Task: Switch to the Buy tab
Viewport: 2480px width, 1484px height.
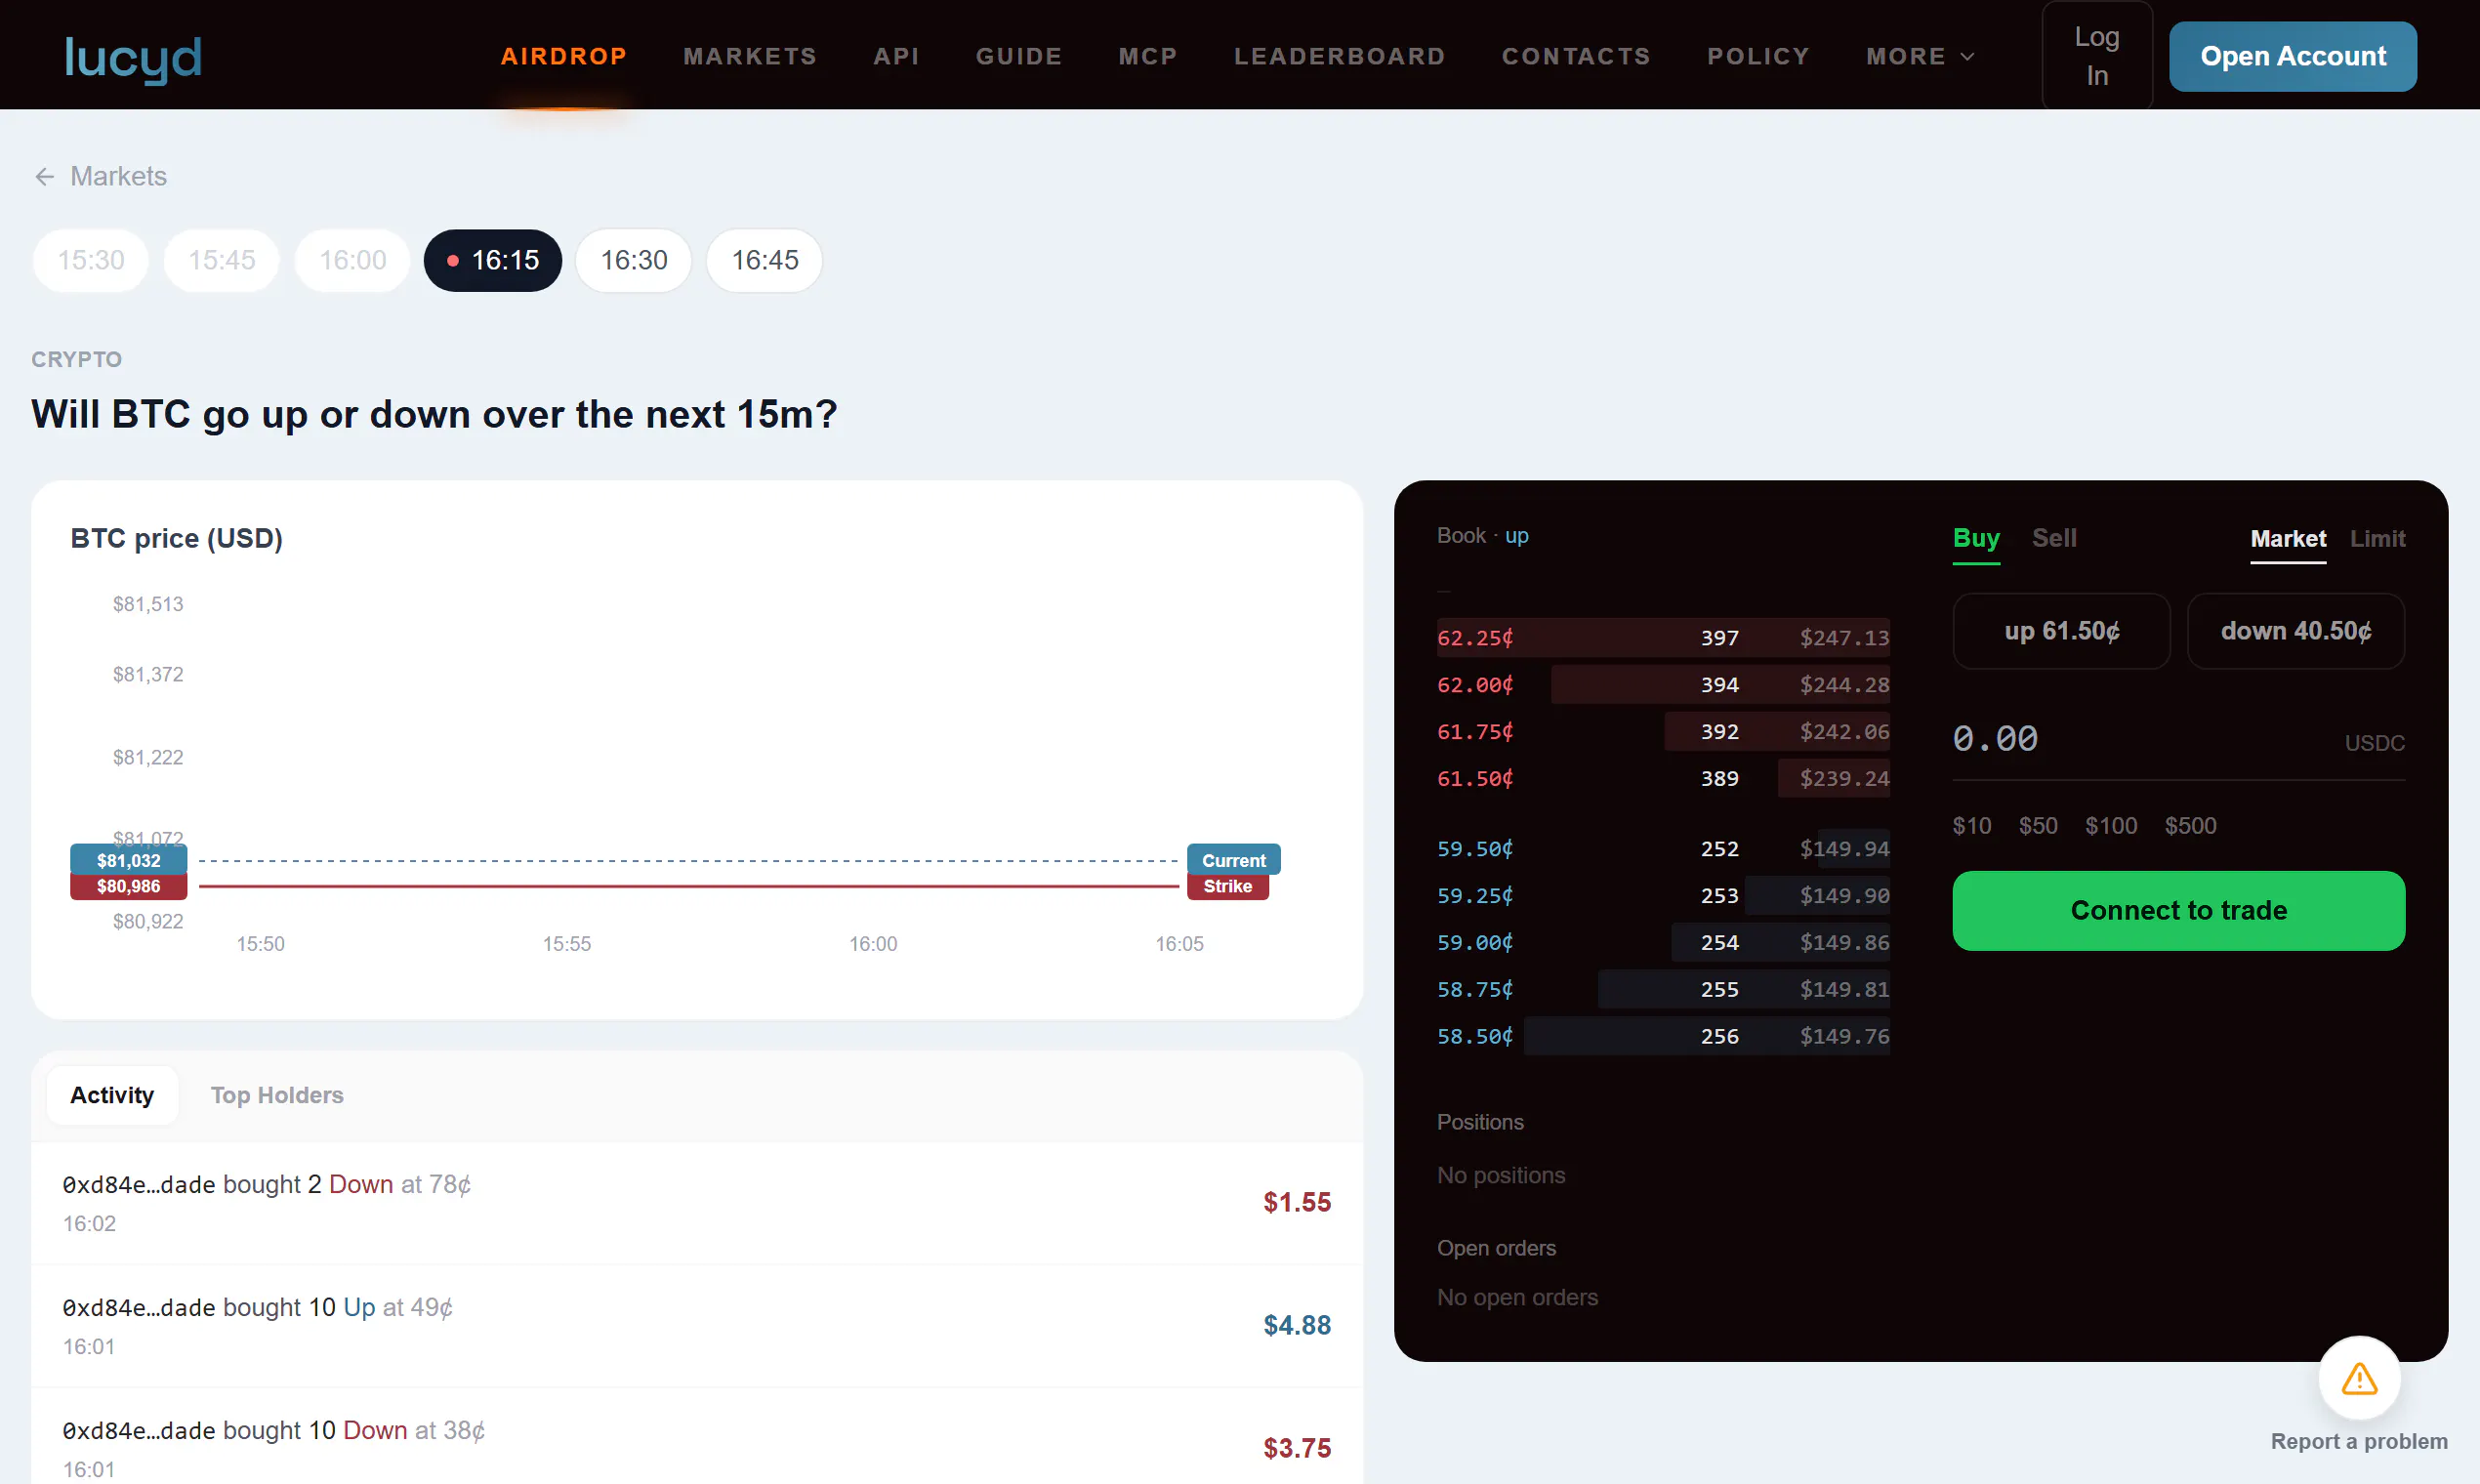Action: 1976,538
